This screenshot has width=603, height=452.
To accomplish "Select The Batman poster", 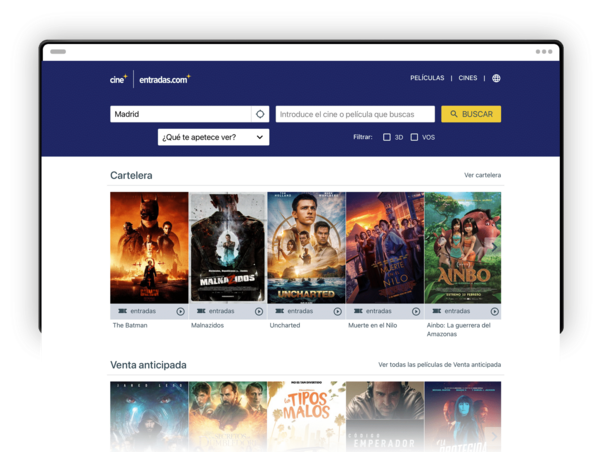I will click(x=149, y=248).
